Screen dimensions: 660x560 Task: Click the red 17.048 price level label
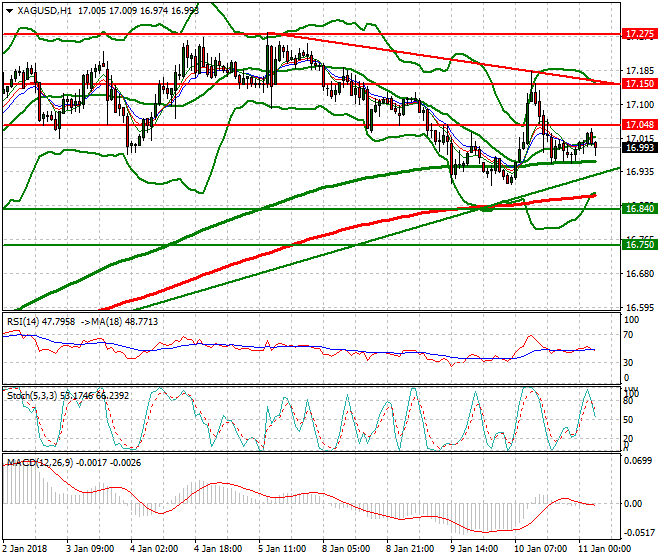[638, 125]
